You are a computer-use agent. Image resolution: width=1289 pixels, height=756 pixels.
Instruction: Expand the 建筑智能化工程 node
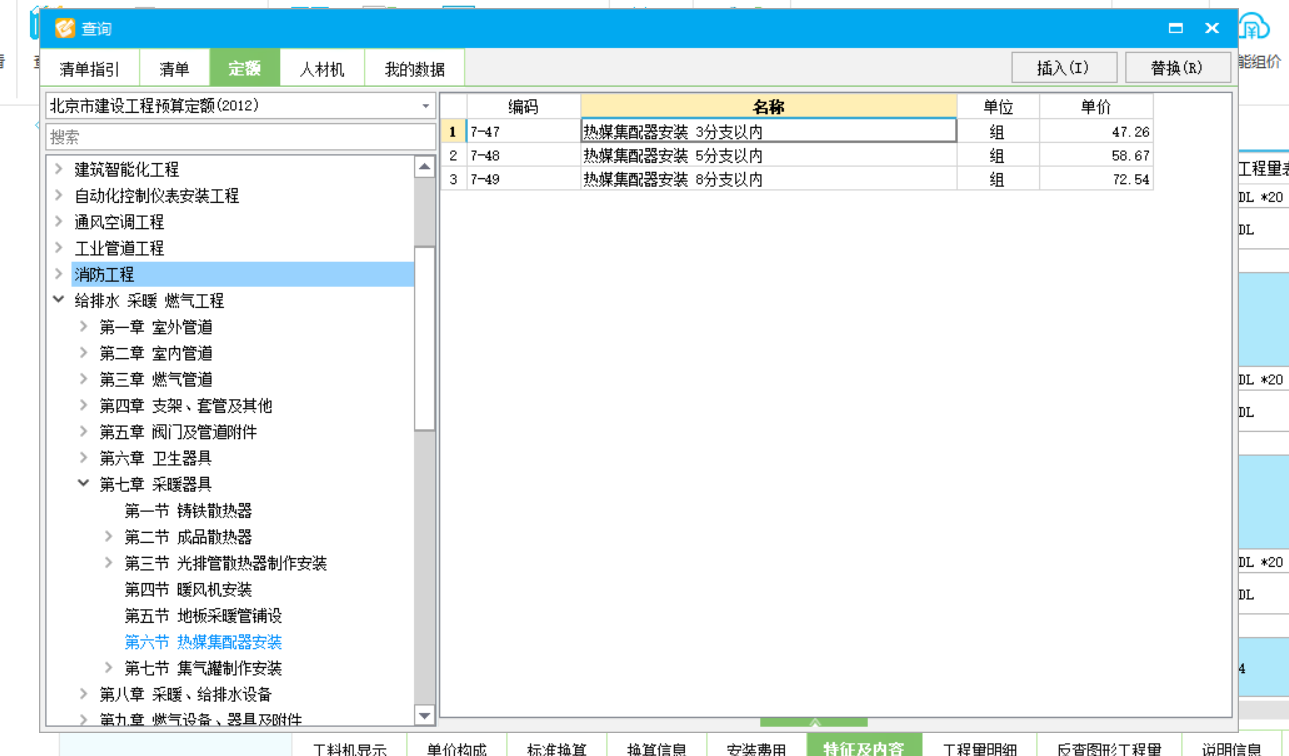(x=59, y=169)
